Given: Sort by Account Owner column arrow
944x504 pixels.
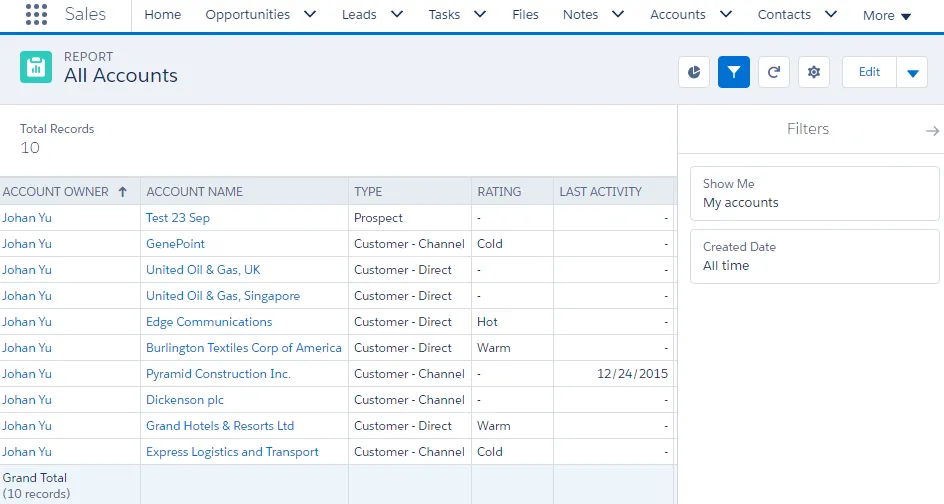Looking at the screenshot, I should point(123,192).
